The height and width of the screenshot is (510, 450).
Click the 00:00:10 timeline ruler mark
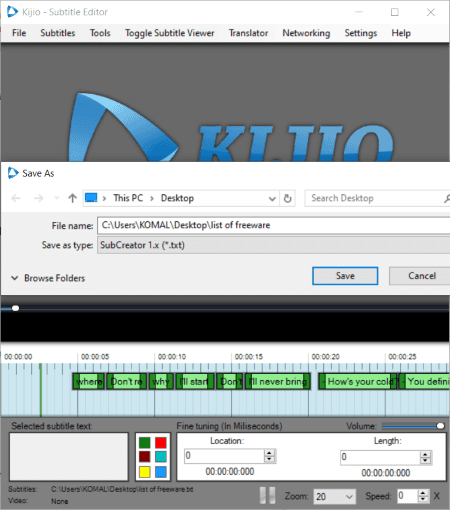pos(172,357)
